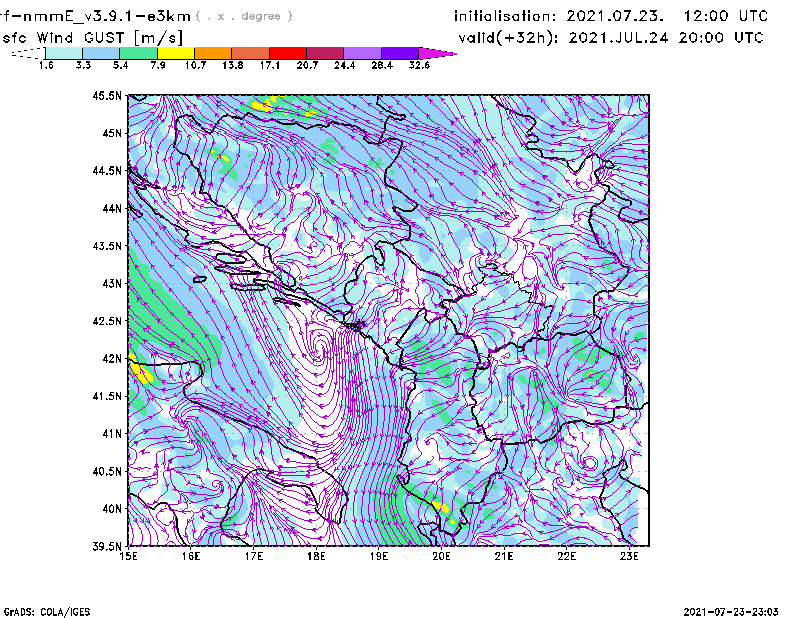Click the '43.5N' latitude label
Viewport: 800px width, 618px height.
coord(107,246)
